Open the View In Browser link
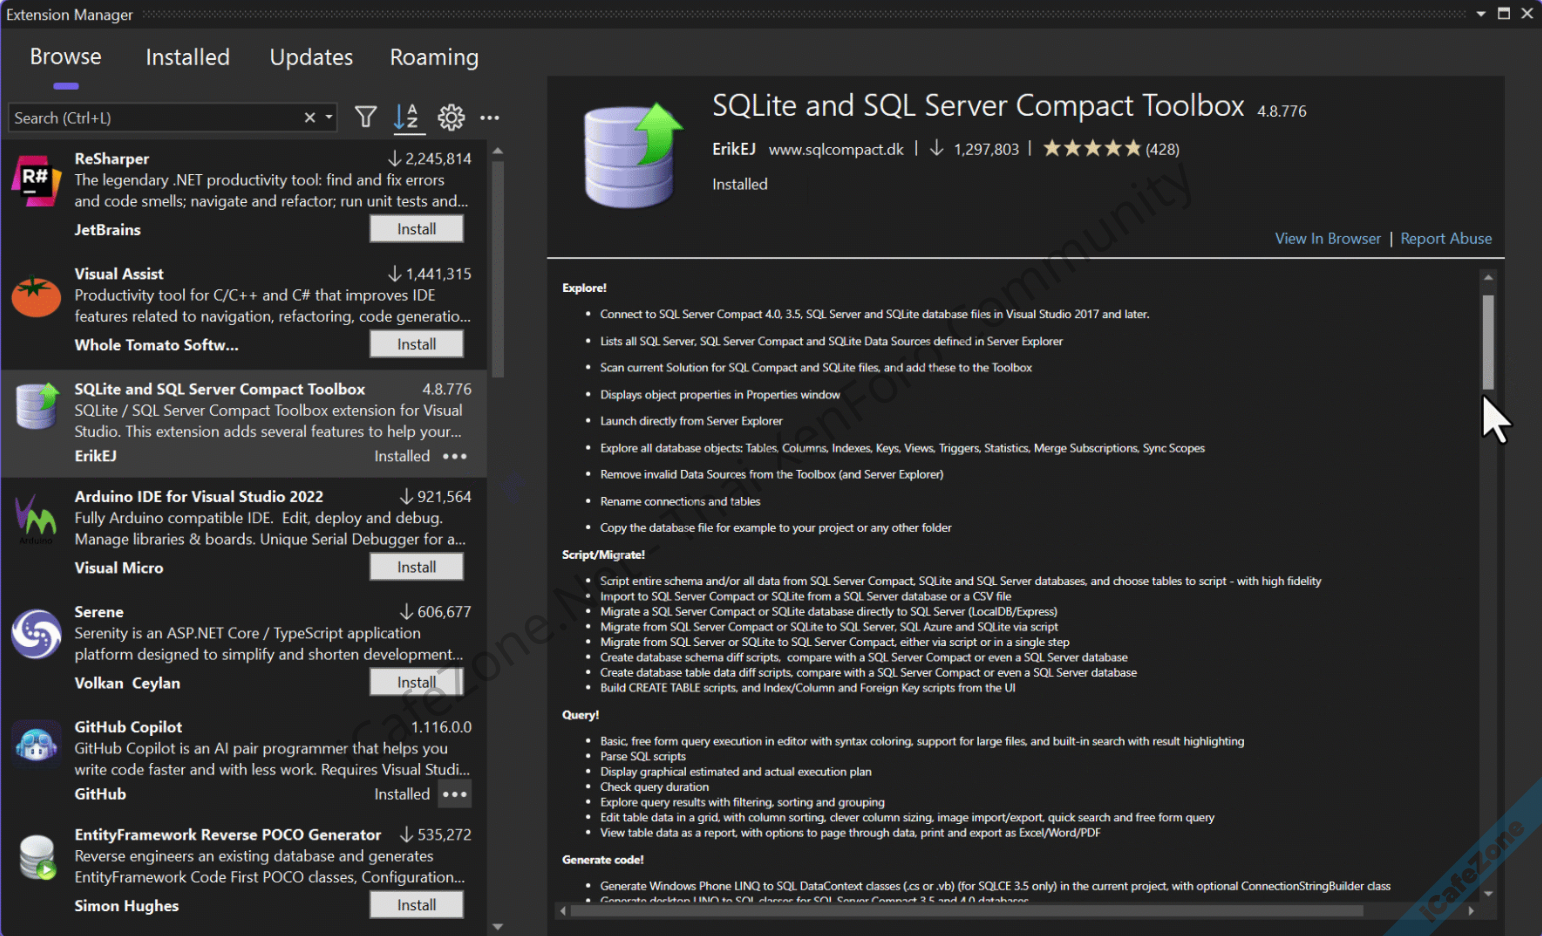 point(1327,239)
